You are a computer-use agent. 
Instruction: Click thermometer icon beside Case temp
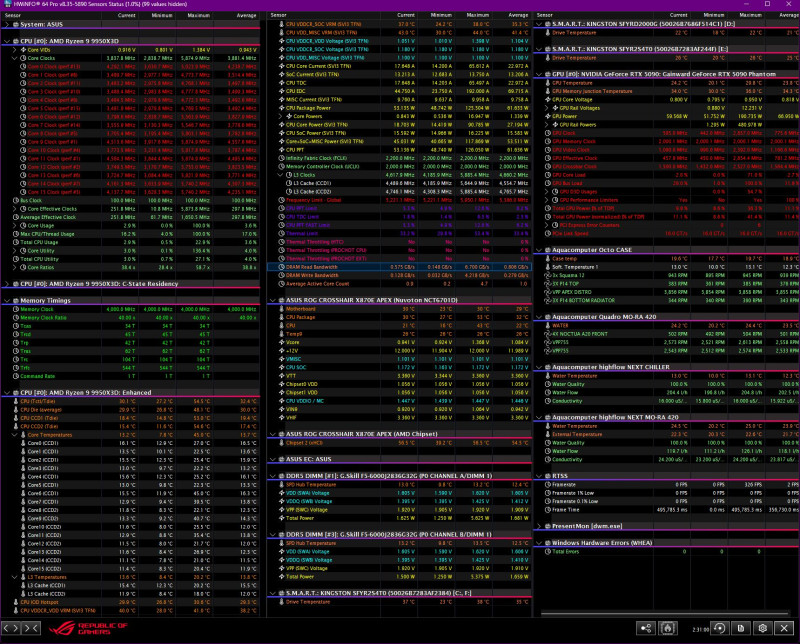click(x=548, y=259)
